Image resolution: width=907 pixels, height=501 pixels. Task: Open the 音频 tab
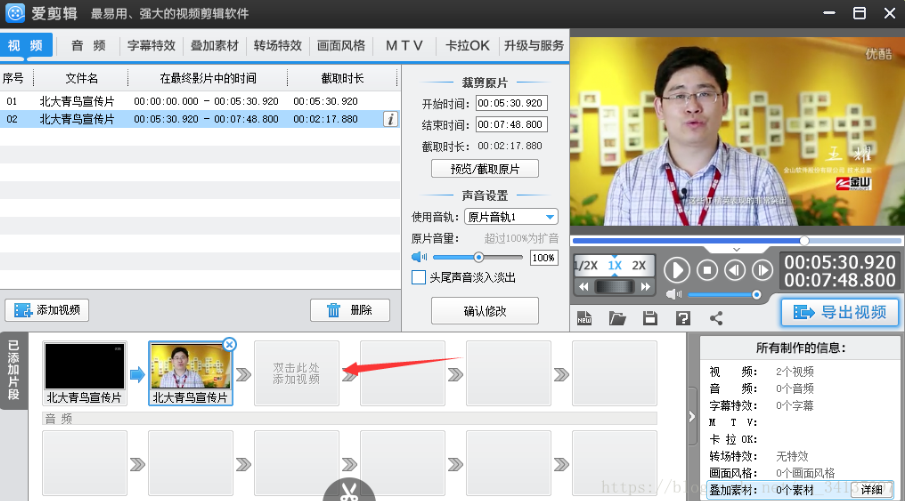point(89,46)
